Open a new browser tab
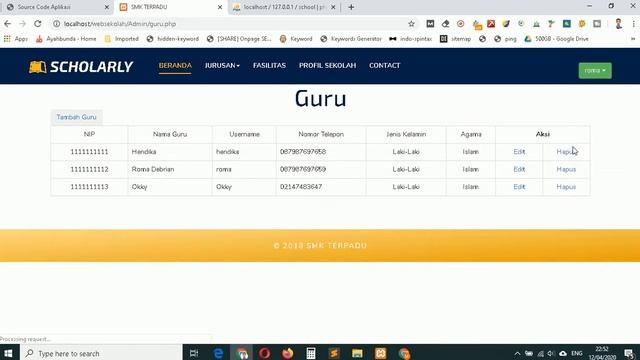 pos(351,7)
